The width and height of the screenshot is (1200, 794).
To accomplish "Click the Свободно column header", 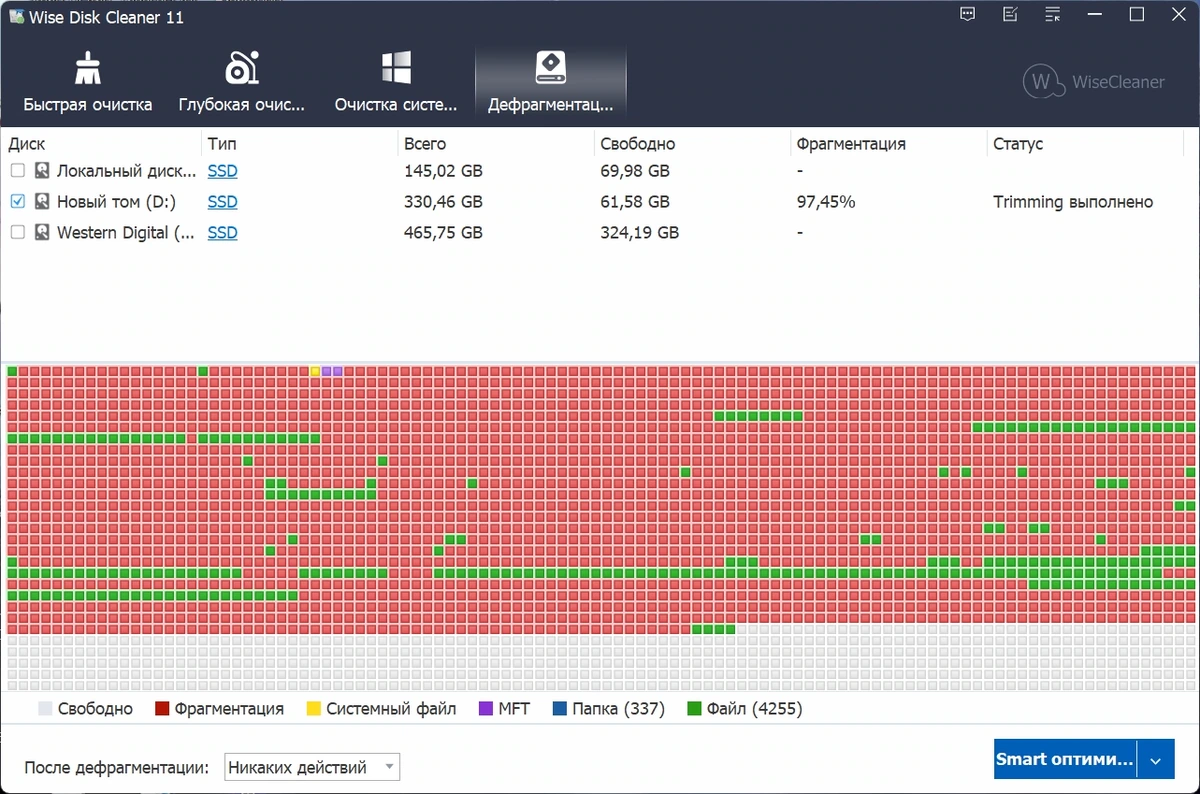I will point(637,144).
